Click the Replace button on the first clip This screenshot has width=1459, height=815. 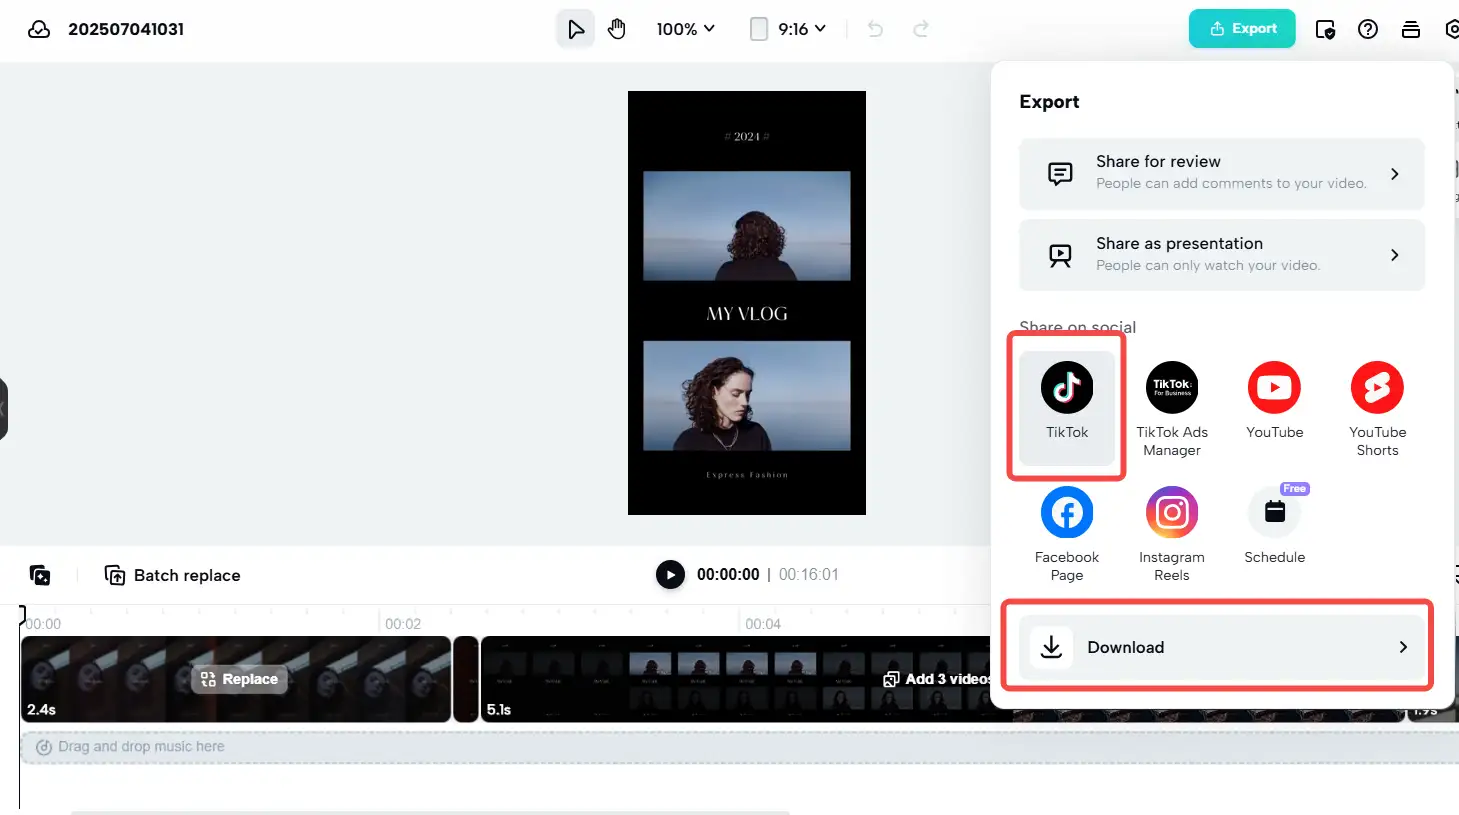pos(240,679)
